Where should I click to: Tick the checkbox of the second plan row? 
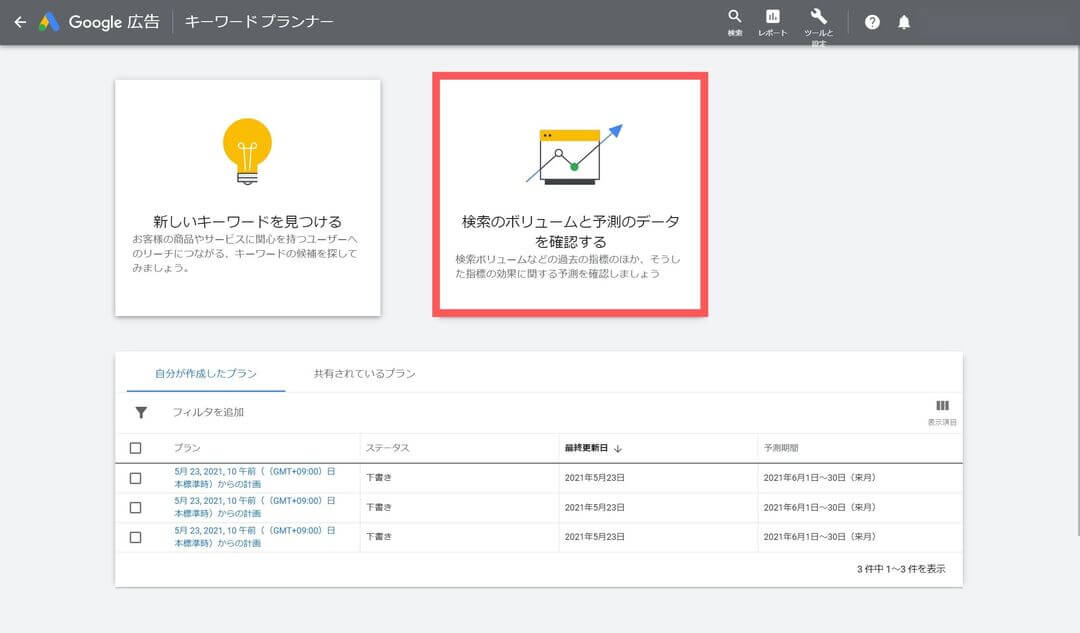[136, 508]
